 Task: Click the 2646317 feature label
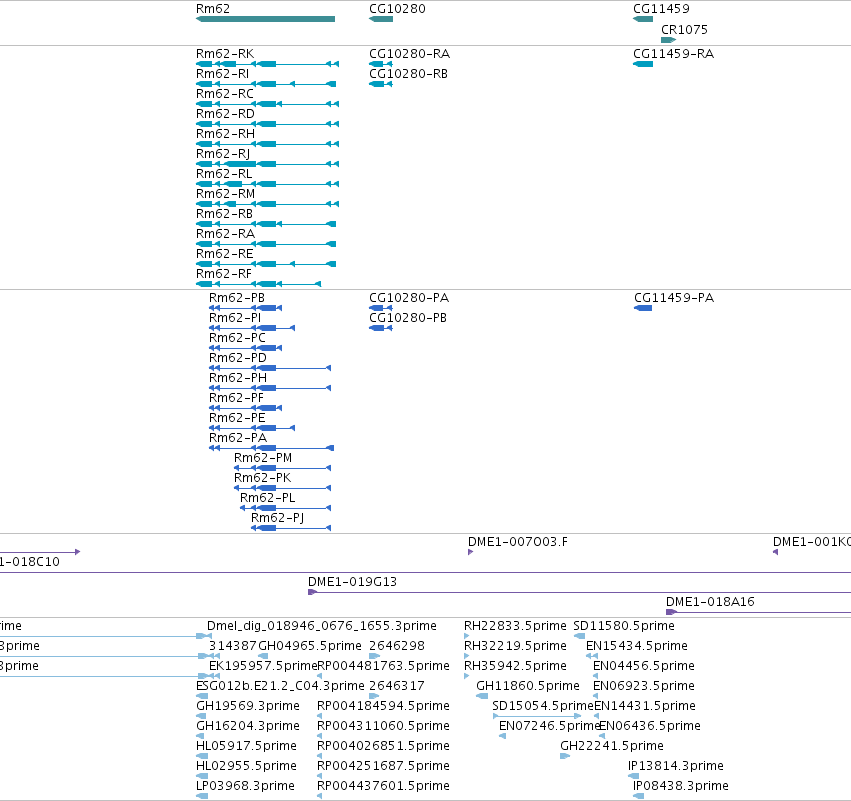[x=397, y=686]
